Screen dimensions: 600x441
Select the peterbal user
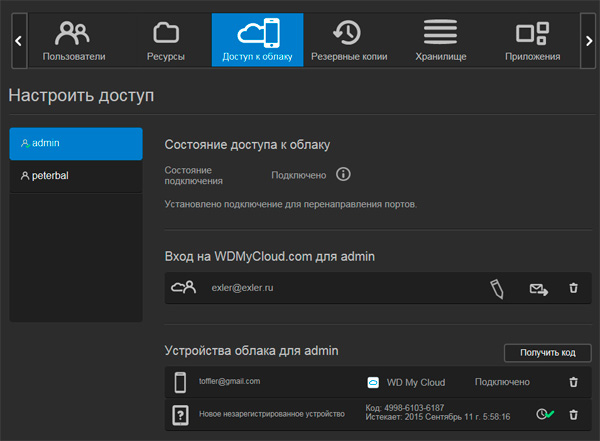[76, 176]
